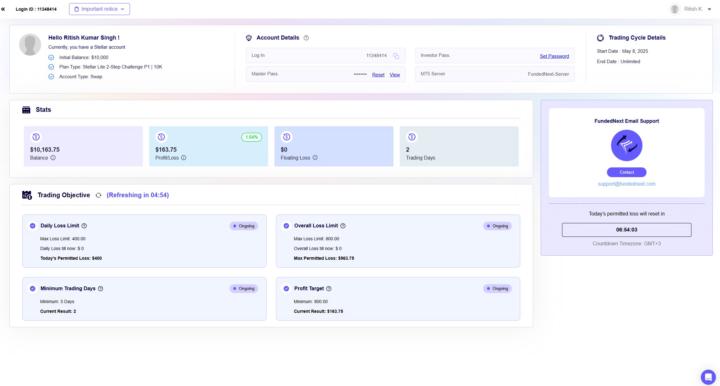
Task: Click the Profit/Loss info icon
Action: (184, 158)
